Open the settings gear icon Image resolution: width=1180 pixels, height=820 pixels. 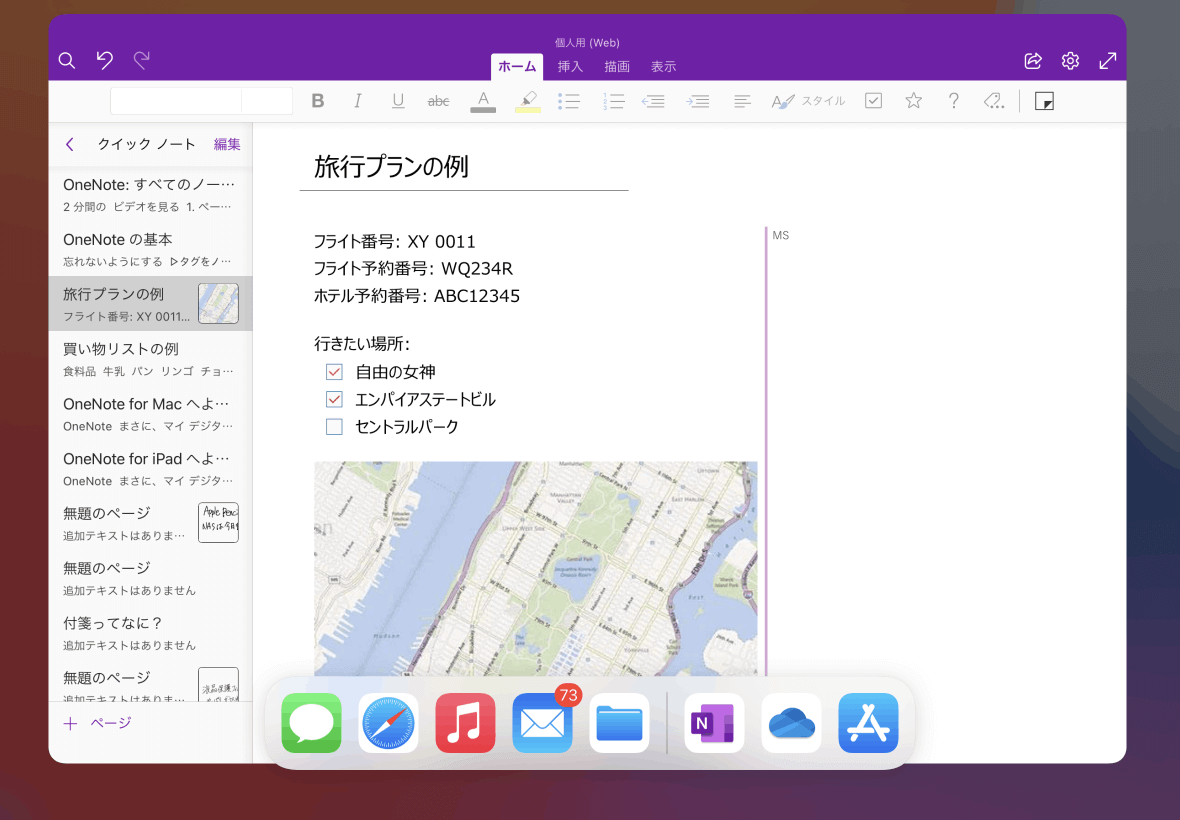point(1070,61)
